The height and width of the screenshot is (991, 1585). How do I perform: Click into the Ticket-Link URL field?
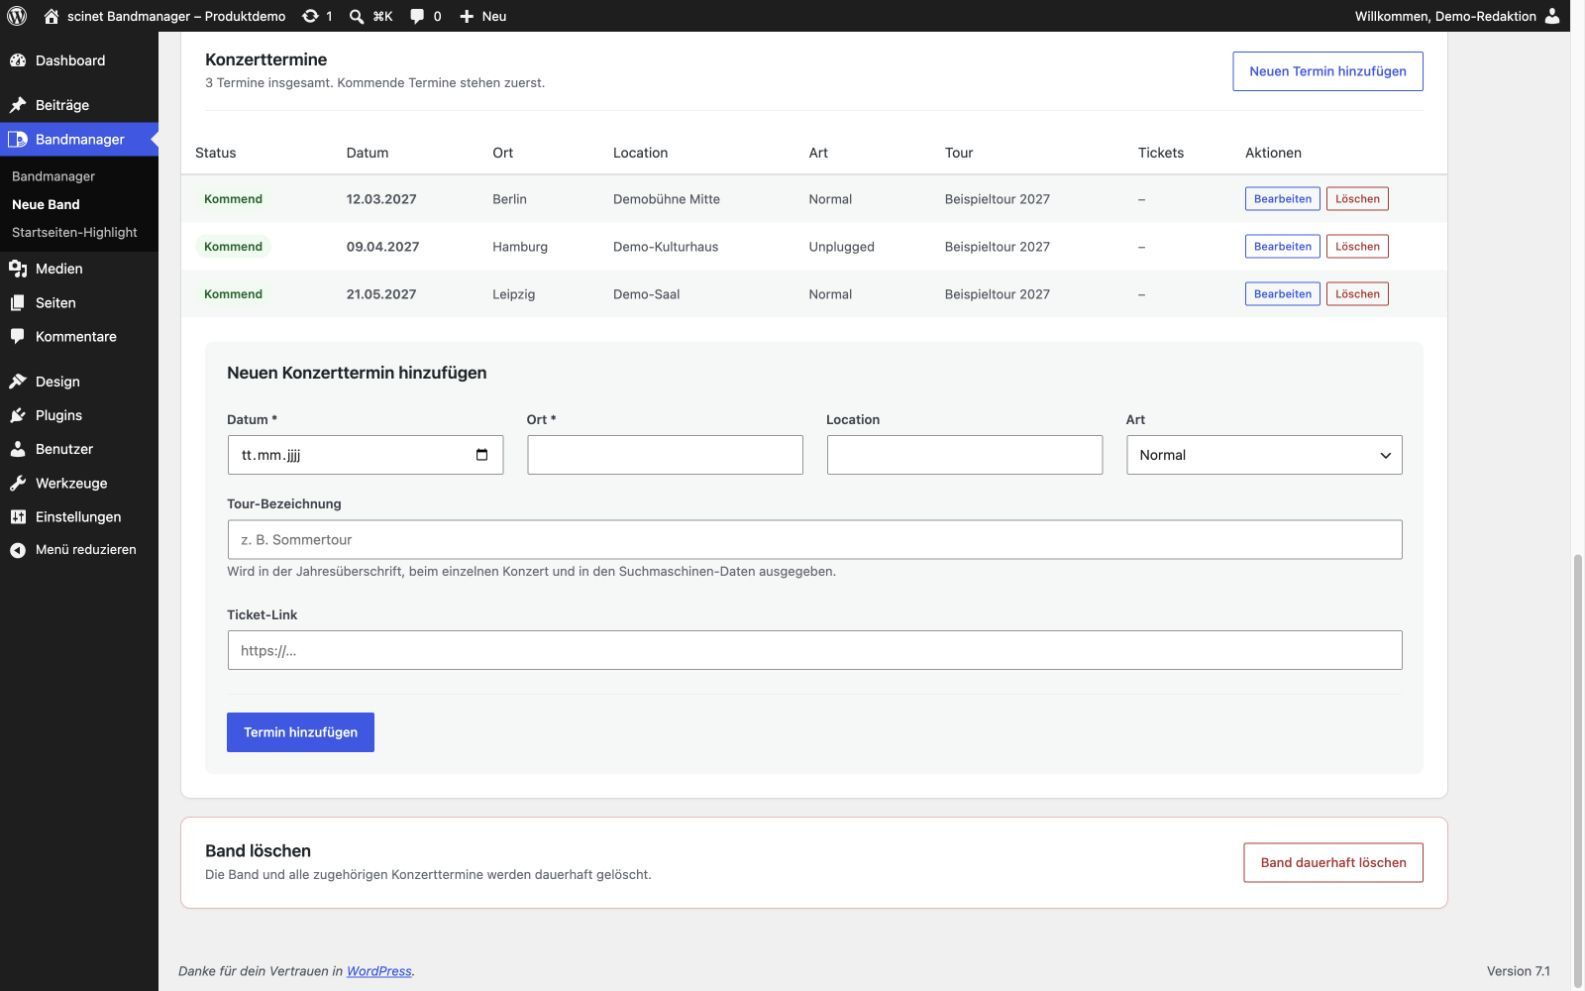tap(814, 650)
